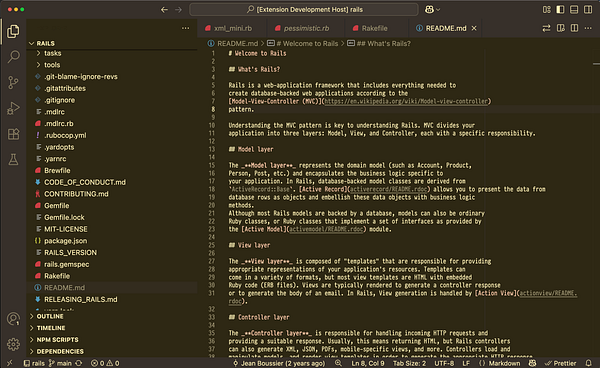600x368 pixels.
Task: Select the README.md tab
Action: point(446,28)
